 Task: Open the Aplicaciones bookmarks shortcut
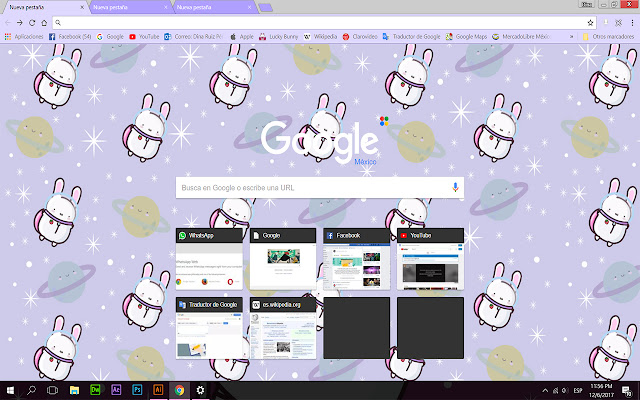(x=24, y=36)
